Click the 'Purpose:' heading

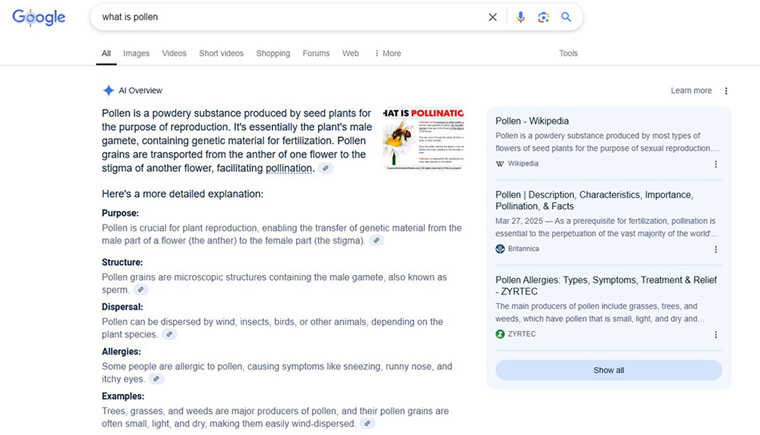click(120, 213)
